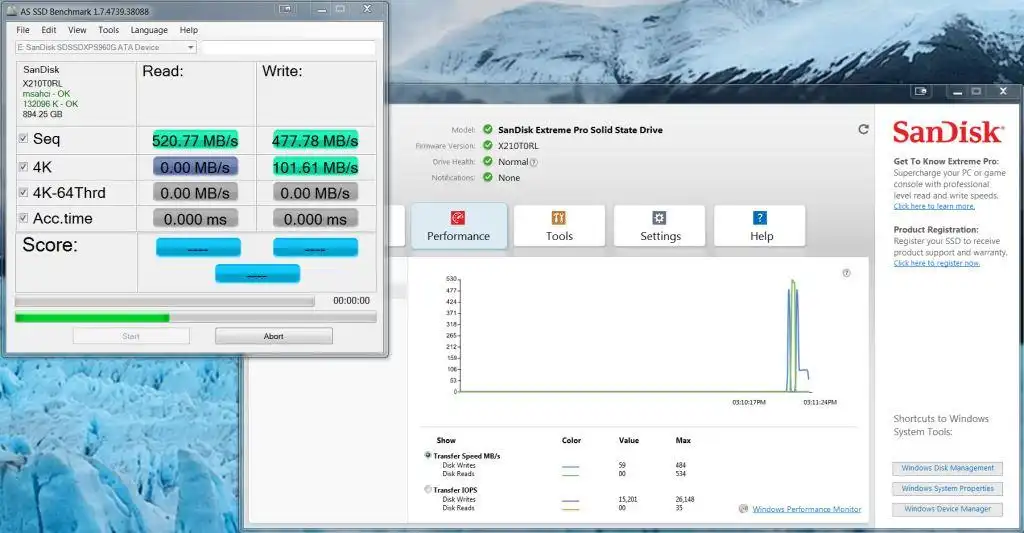
Task: Uncheck the Acc.time test checkbox
Action: [24, 218]
